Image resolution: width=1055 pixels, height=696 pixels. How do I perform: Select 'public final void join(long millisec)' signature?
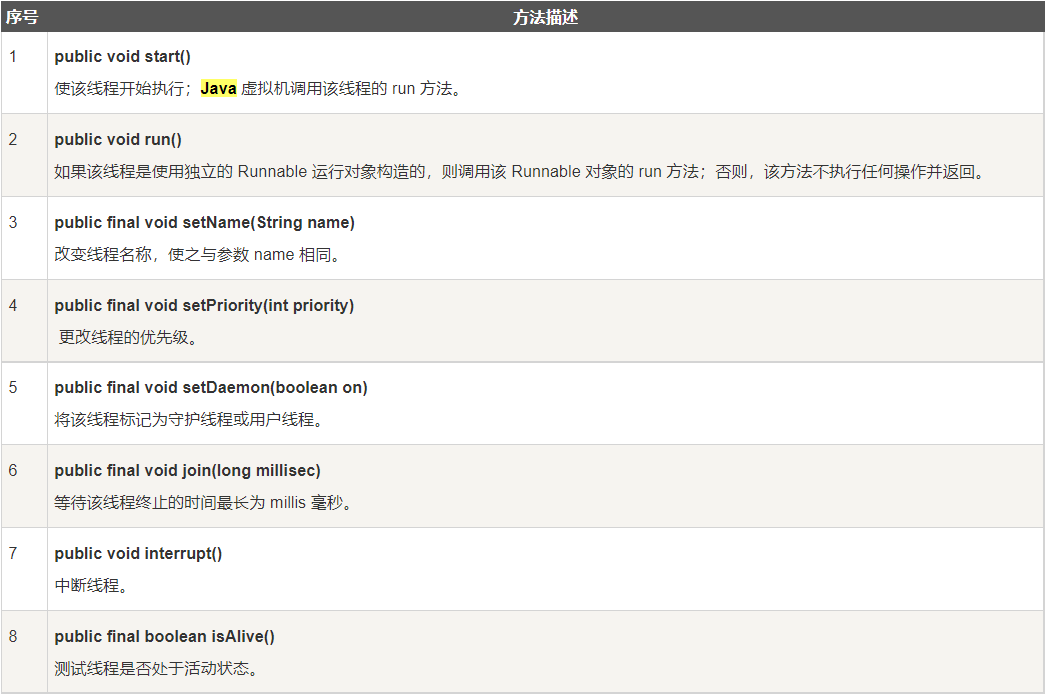click(188, 471)
